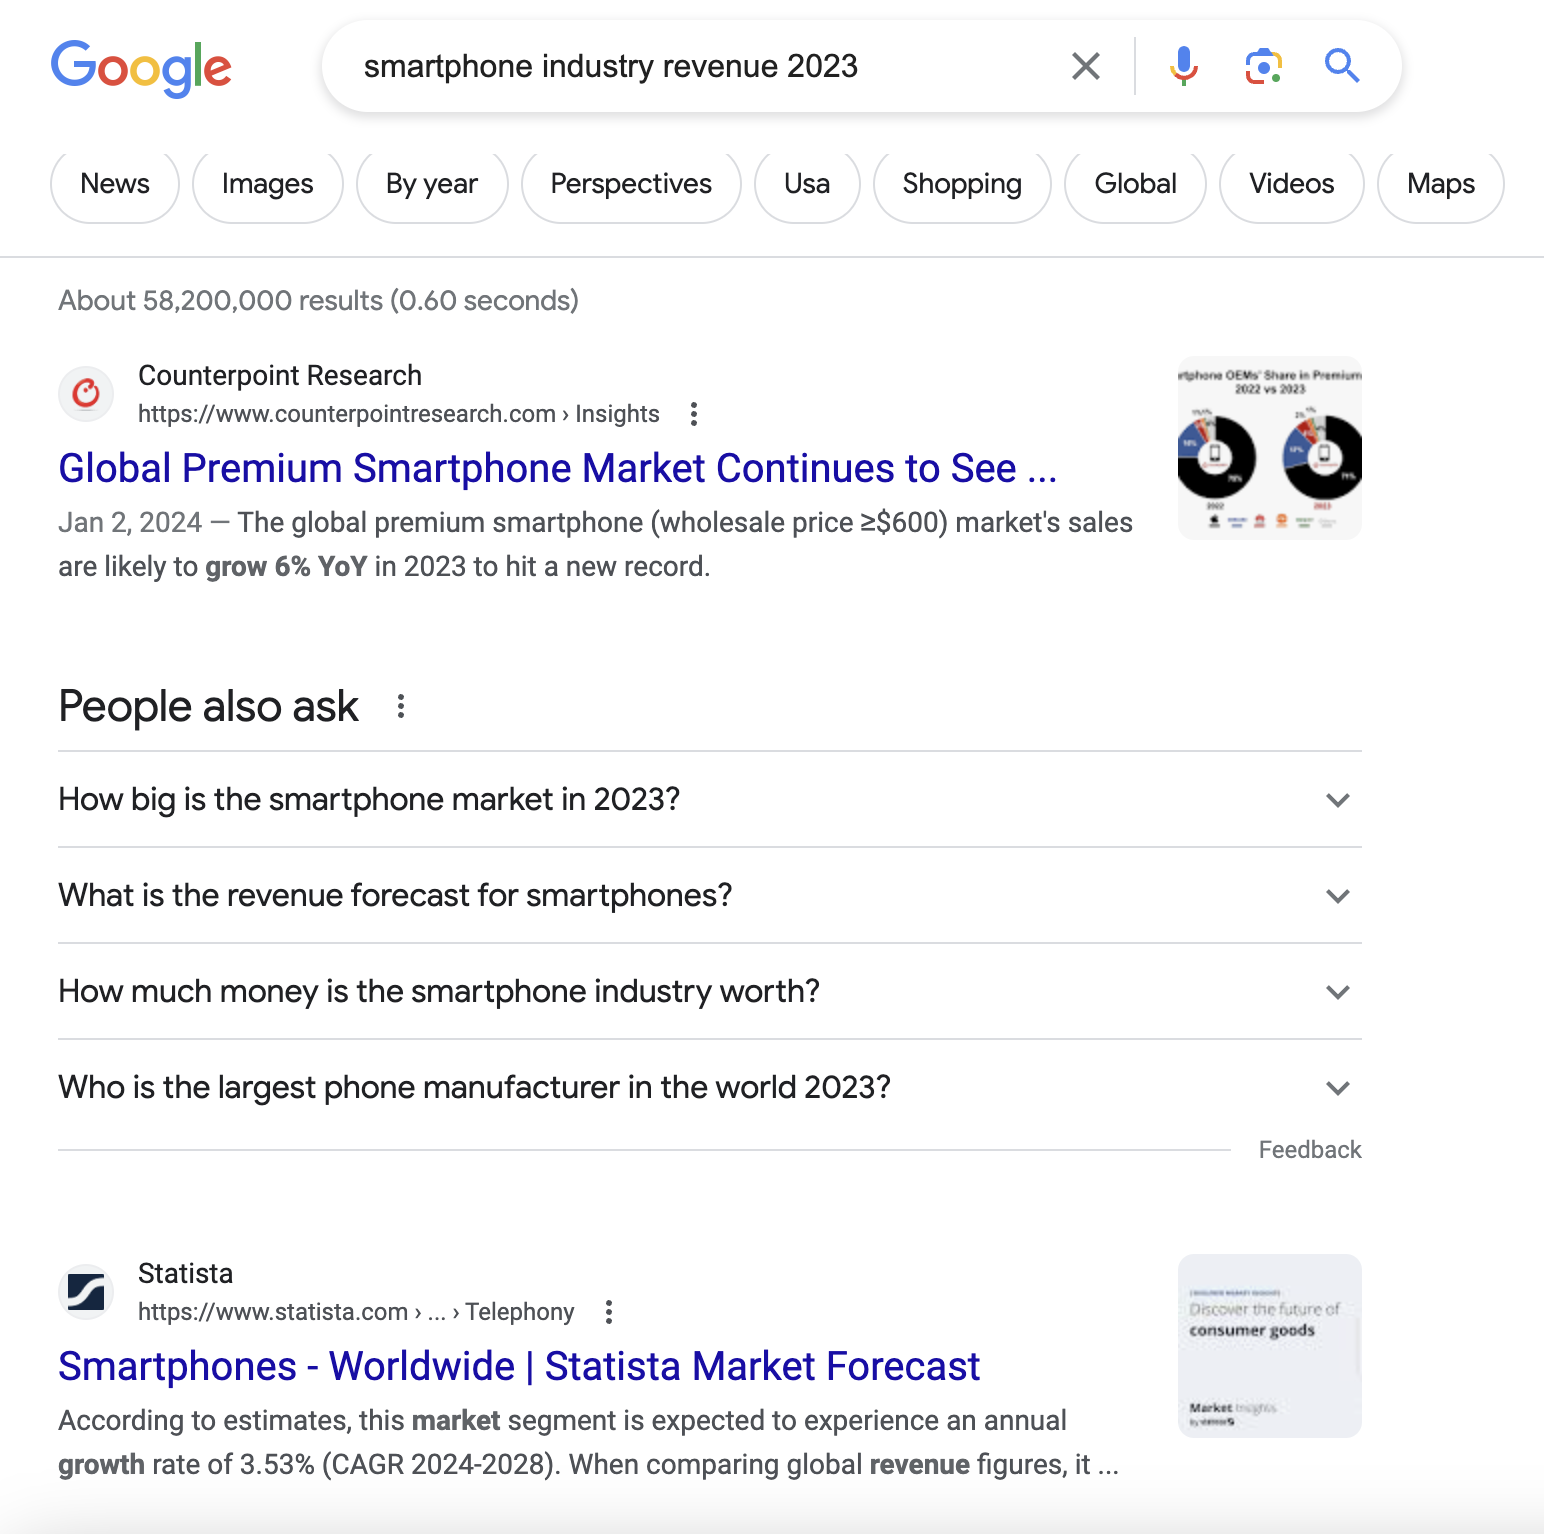
Task: Expand 'What is the revenue forecast for smartphones?'
Action: [x=1337, y=896]
